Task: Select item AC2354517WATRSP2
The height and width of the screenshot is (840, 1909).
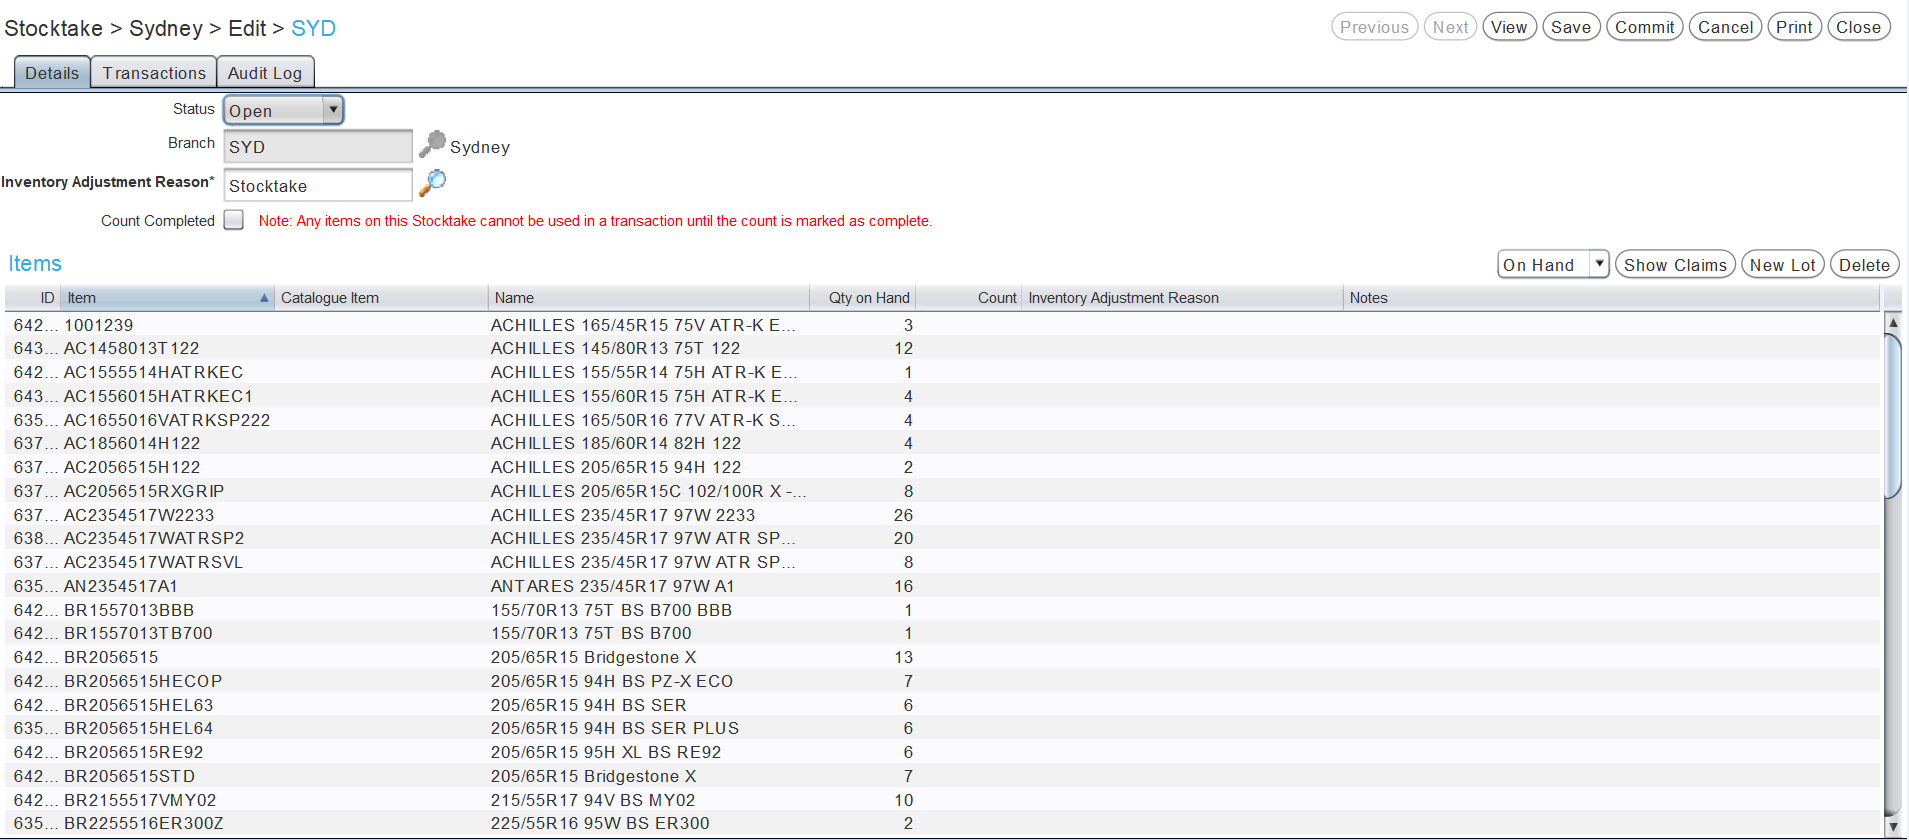Action: click(943, 538)
